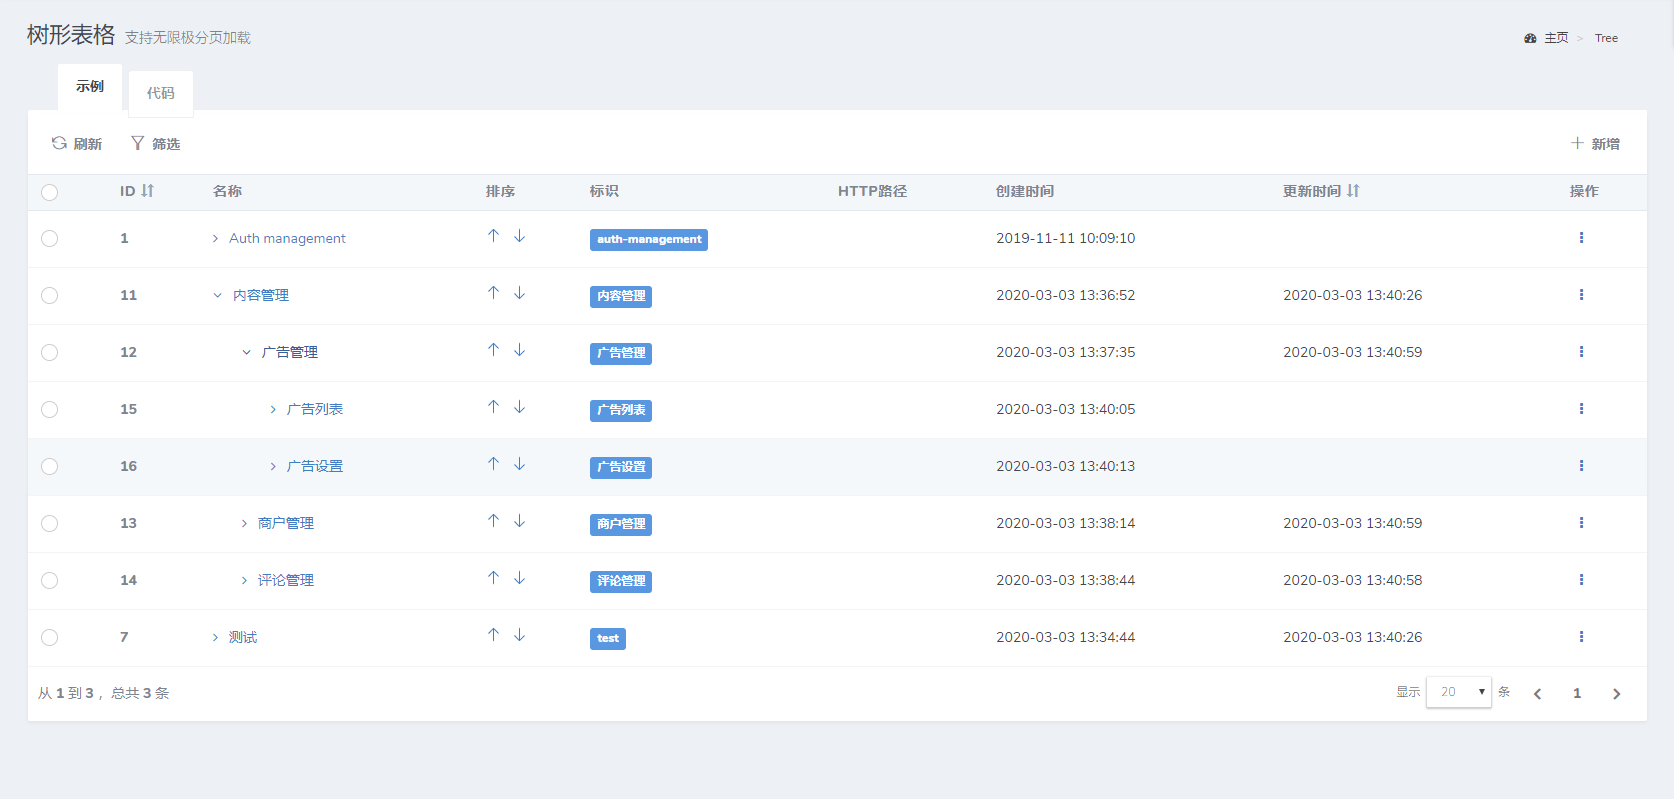Open actions menu for 商户管理 row
This screenshot has height=799, width=1674.
tap(1581, 523)
